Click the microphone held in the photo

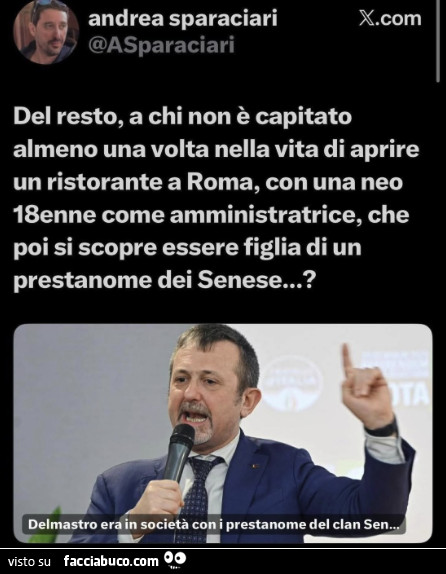point(179,452)
